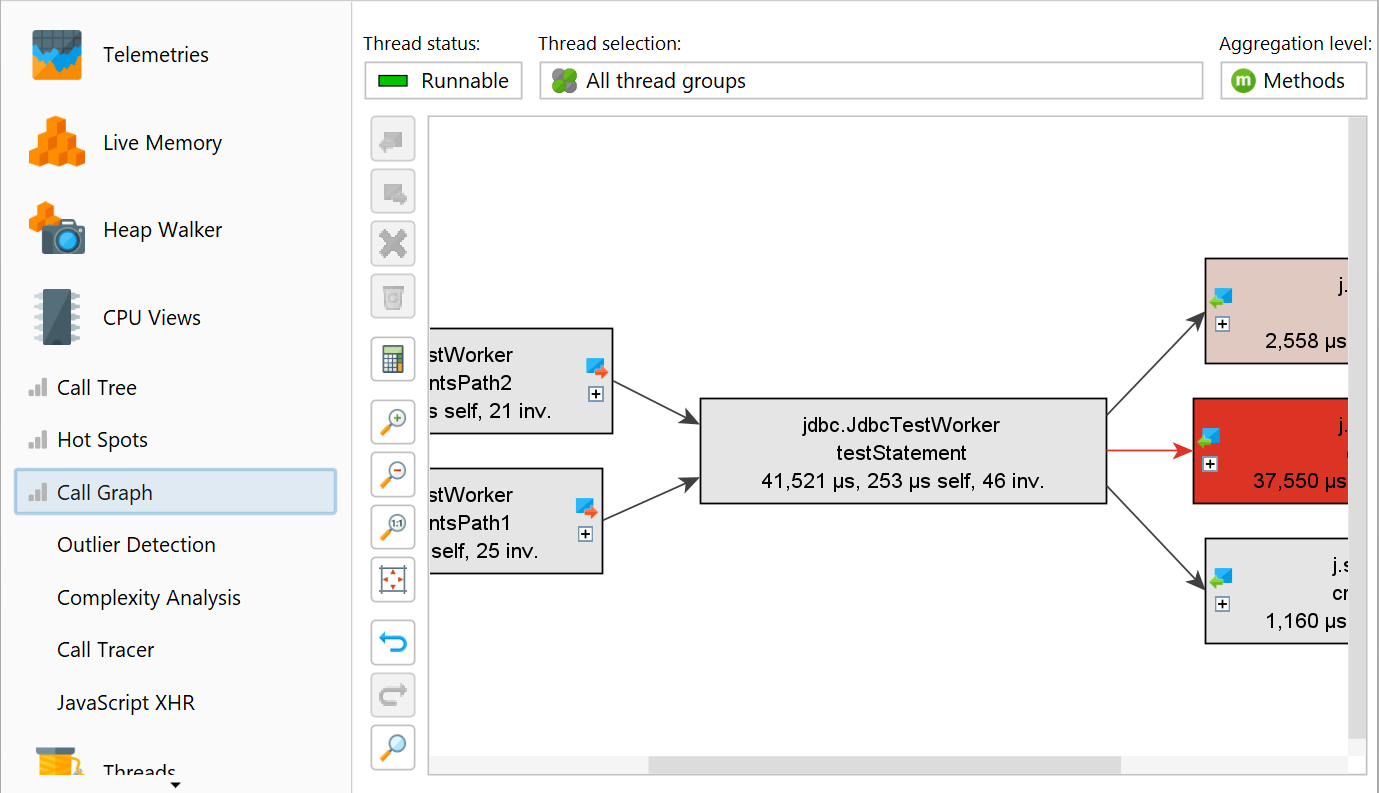Open the Thread status Runnable dropdown

(443, 81)
